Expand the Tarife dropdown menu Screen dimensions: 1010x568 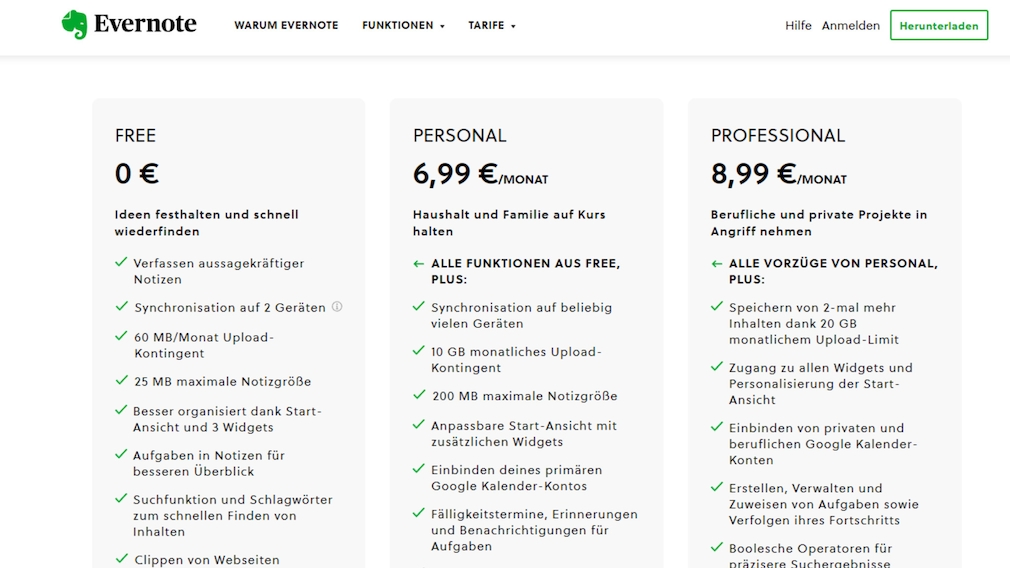[x=491, y=26]
